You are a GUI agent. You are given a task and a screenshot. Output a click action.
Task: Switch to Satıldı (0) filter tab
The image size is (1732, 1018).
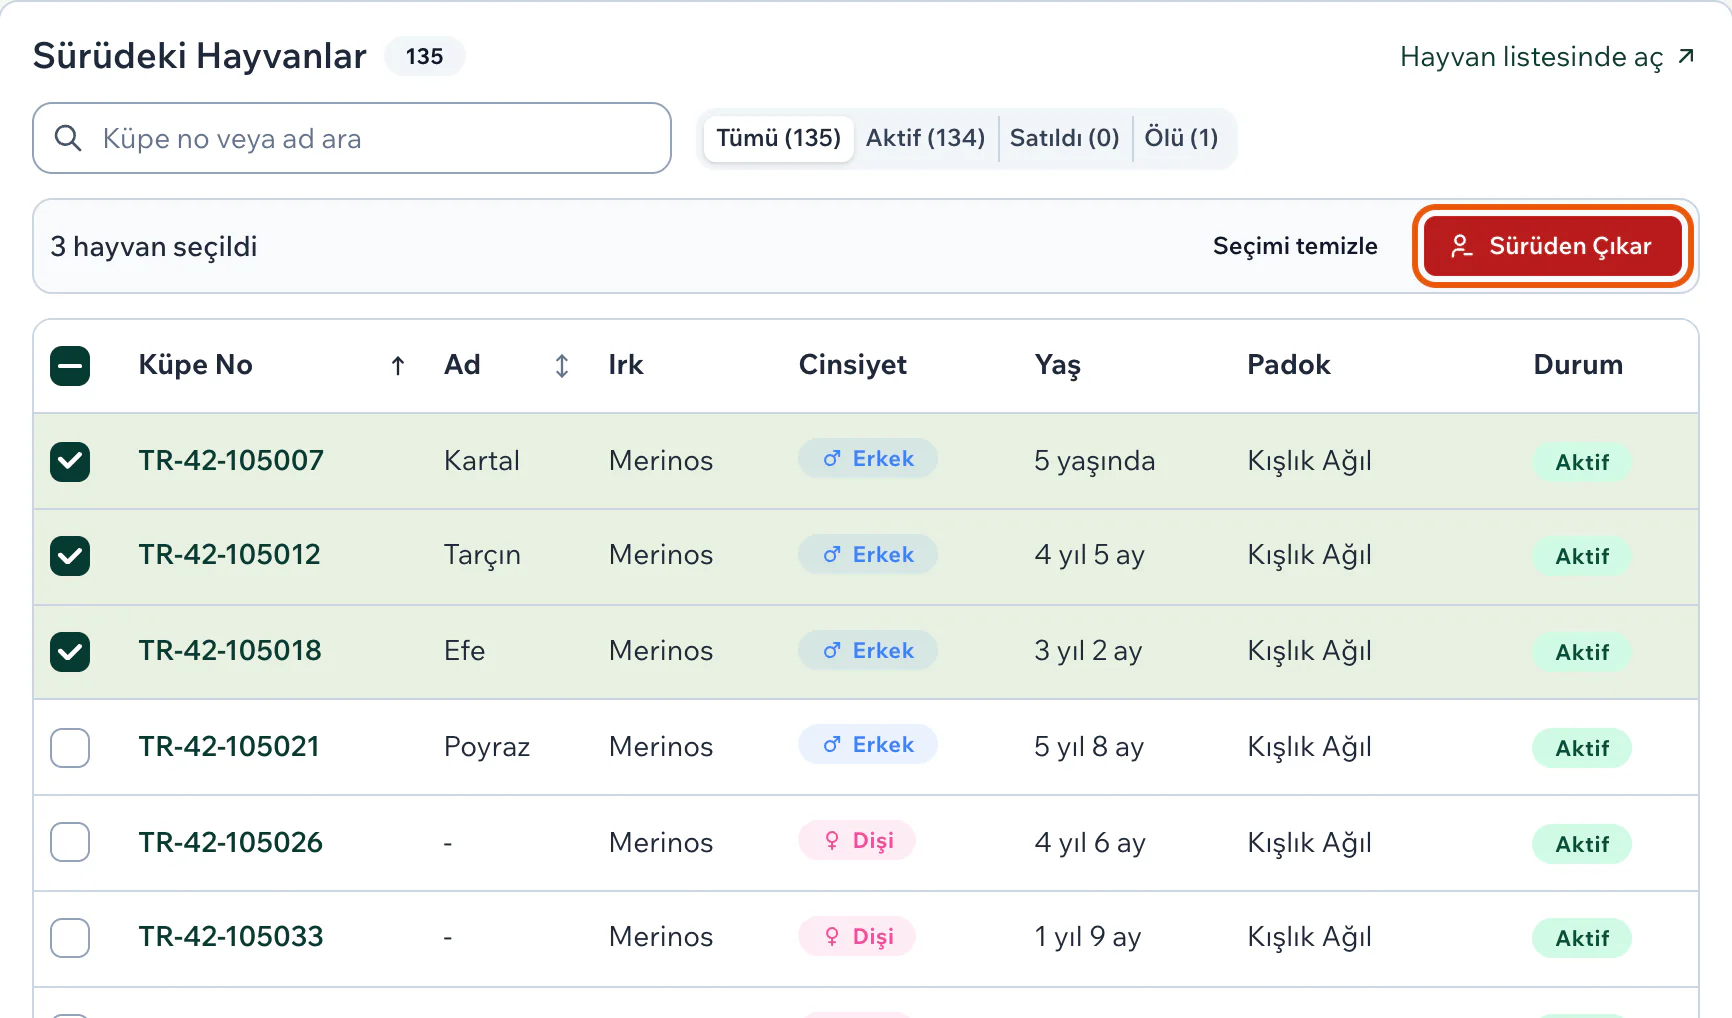[x=1064, y=138]
